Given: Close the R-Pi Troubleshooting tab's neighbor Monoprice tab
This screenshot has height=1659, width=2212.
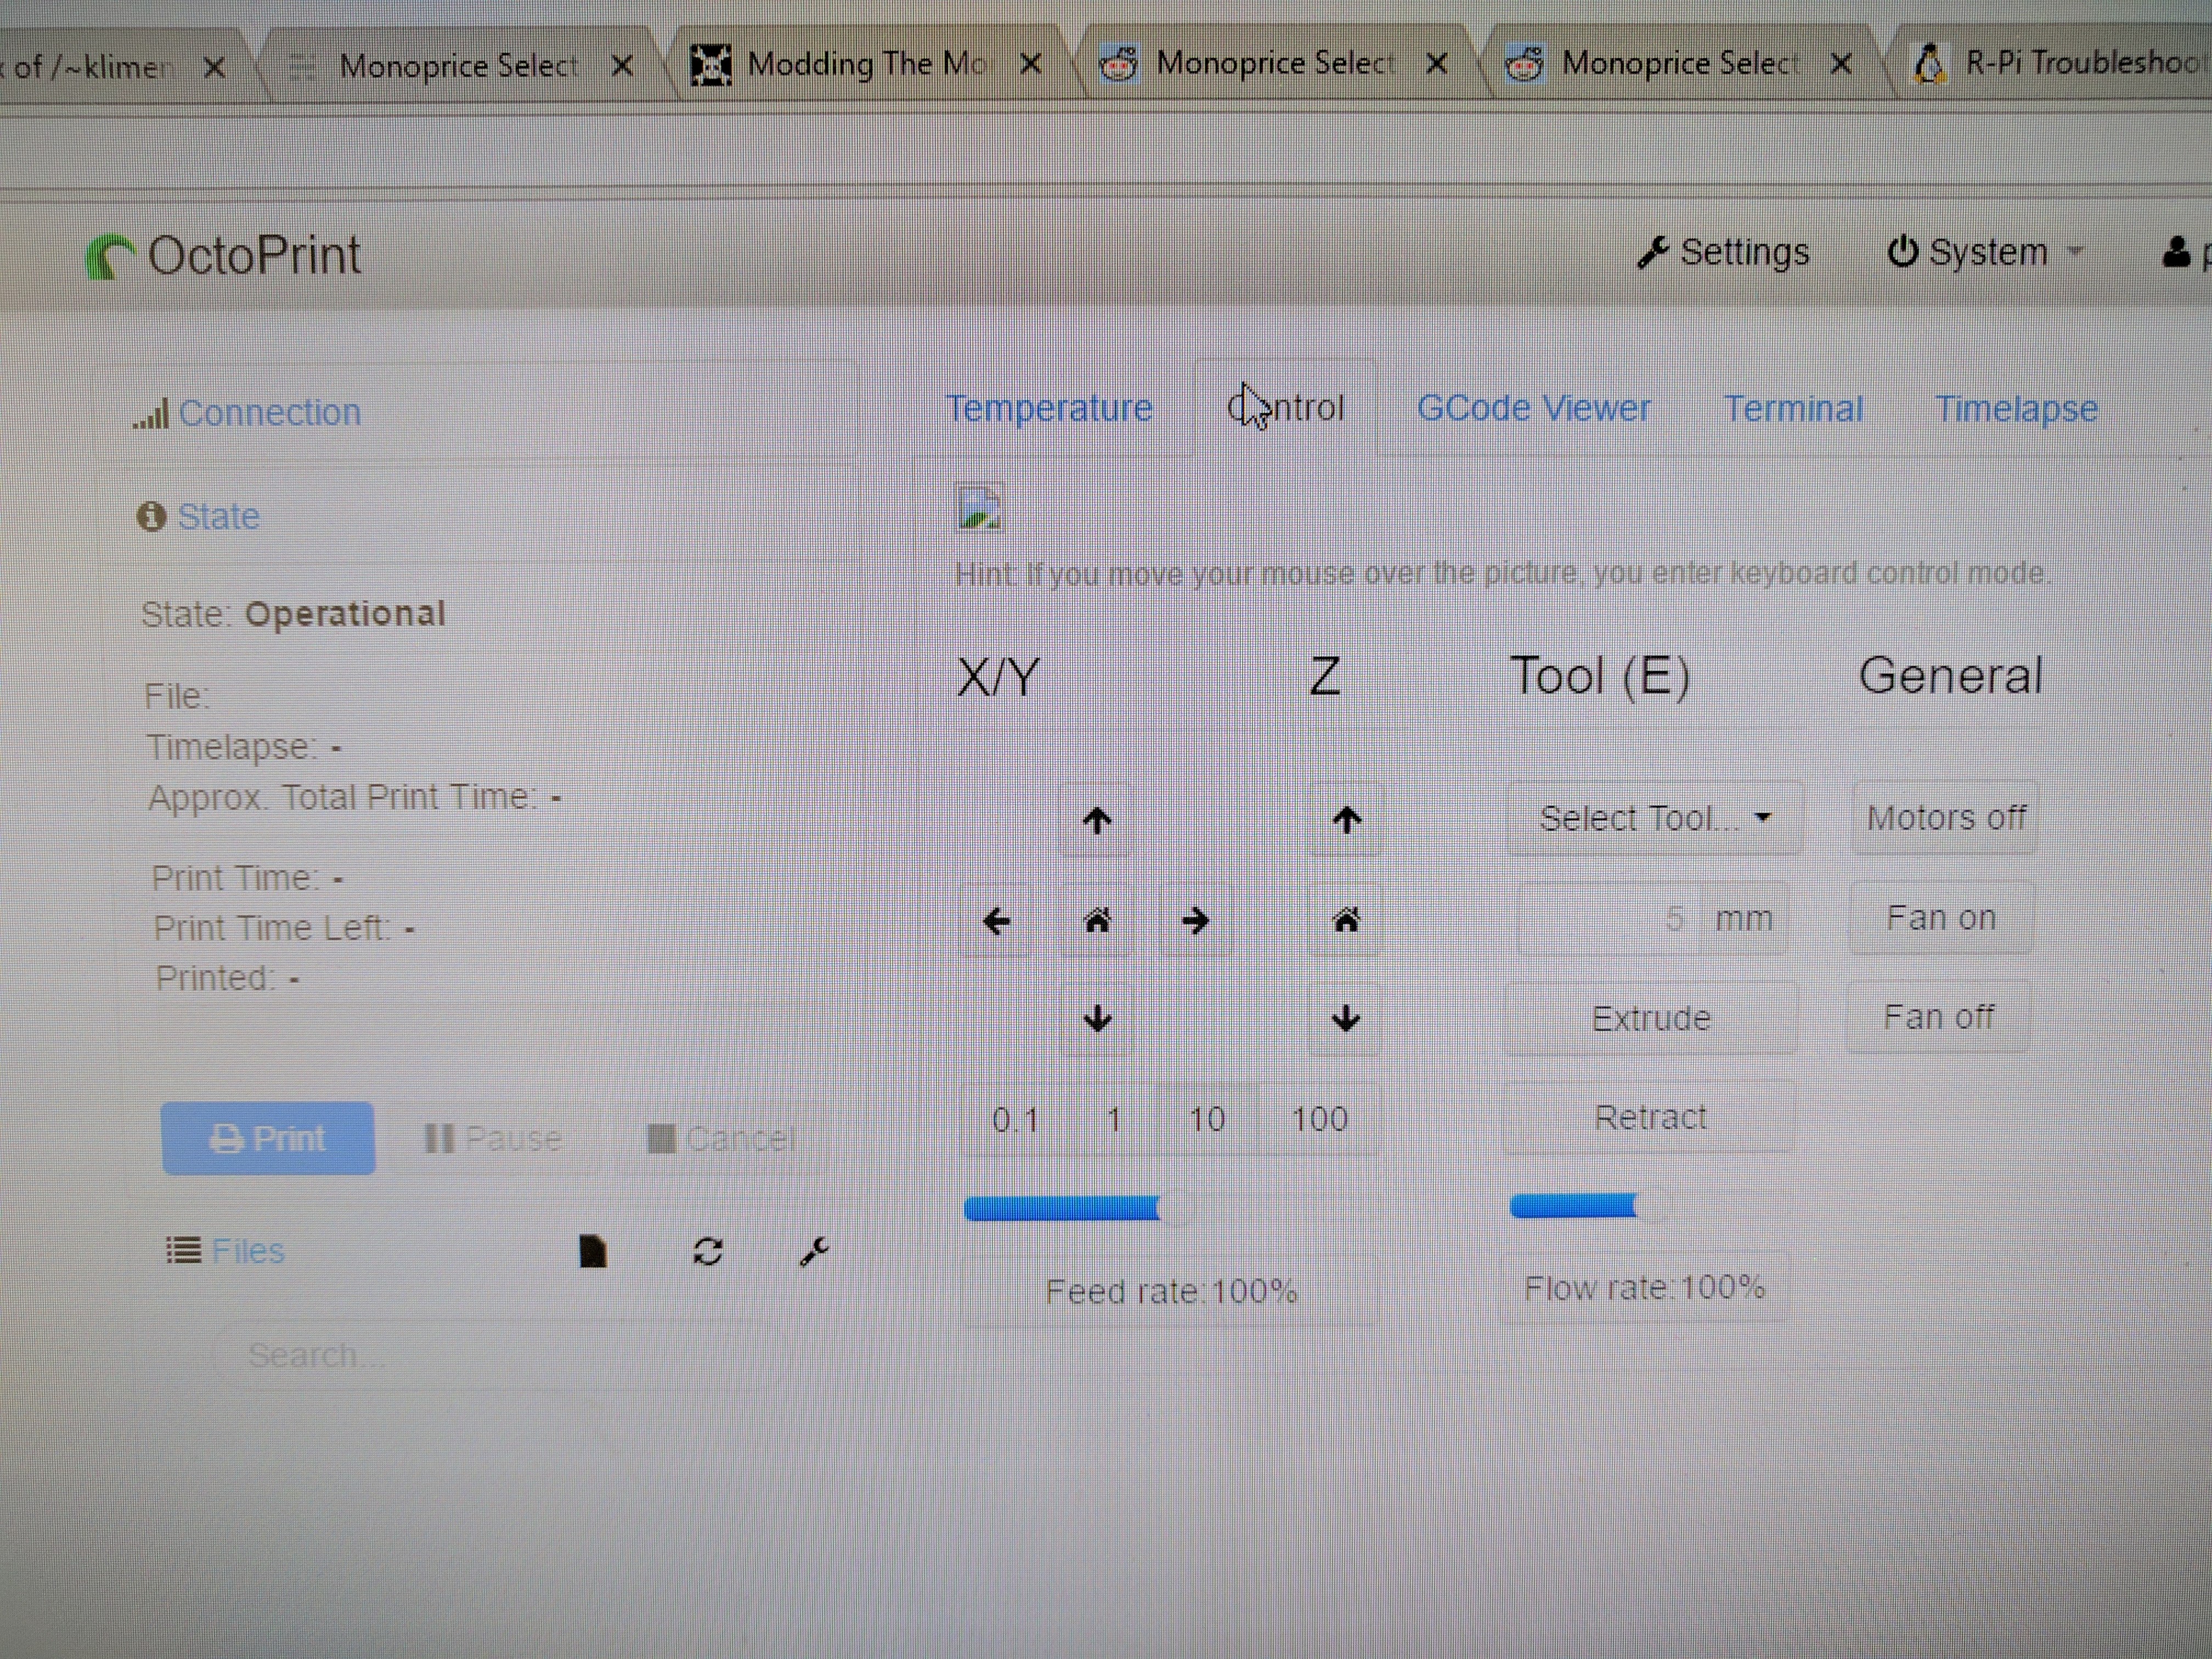Looking at the screenshot, I should coord(1841,64).
